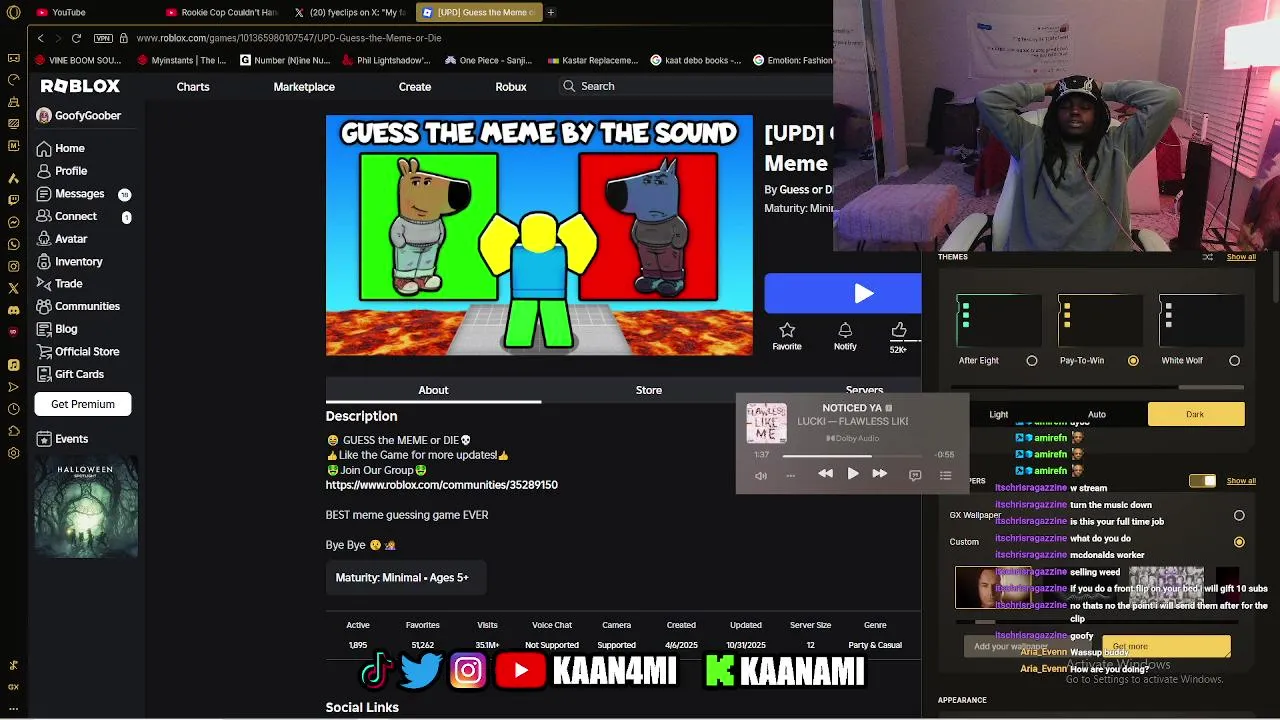The height and width of the screenshot is (720, 1280).
Task: Select the Pay-To-Win theme radio button
Action: (1133, 361)
